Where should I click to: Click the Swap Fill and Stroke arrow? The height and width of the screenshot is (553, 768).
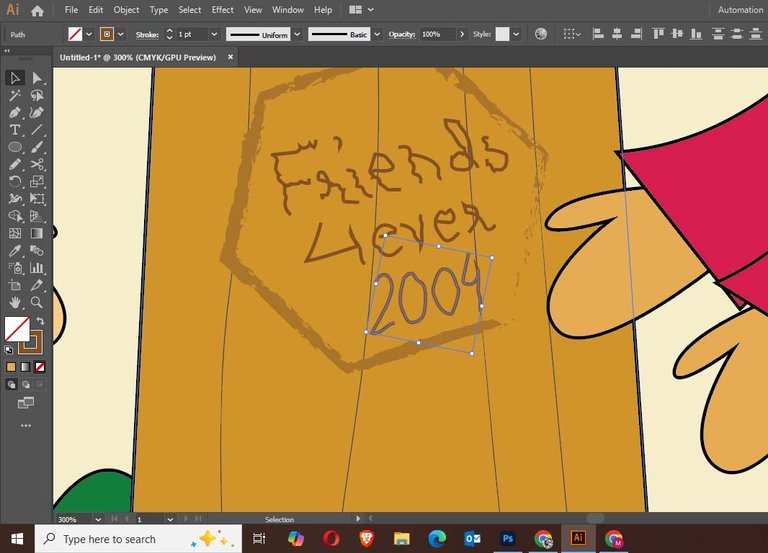coord(41,321)
